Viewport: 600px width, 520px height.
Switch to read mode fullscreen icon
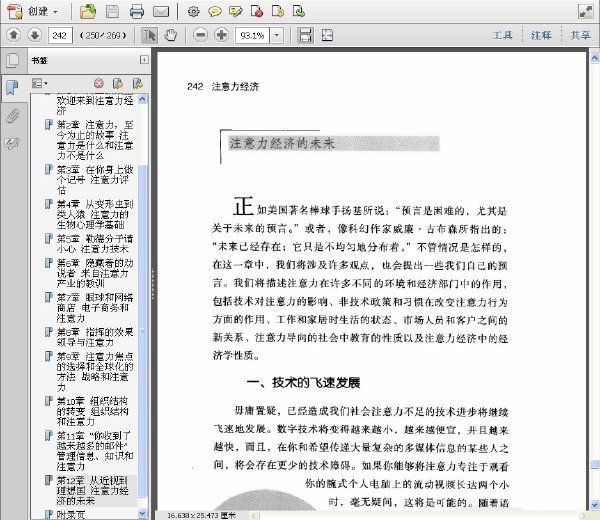point(585,11)
